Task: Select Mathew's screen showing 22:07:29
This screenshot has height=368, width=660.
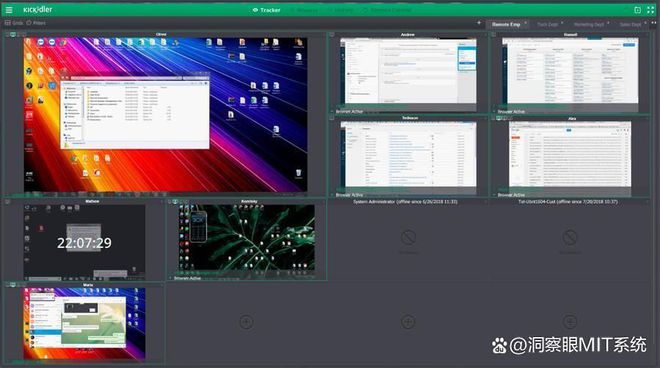Action: (84, 242)
